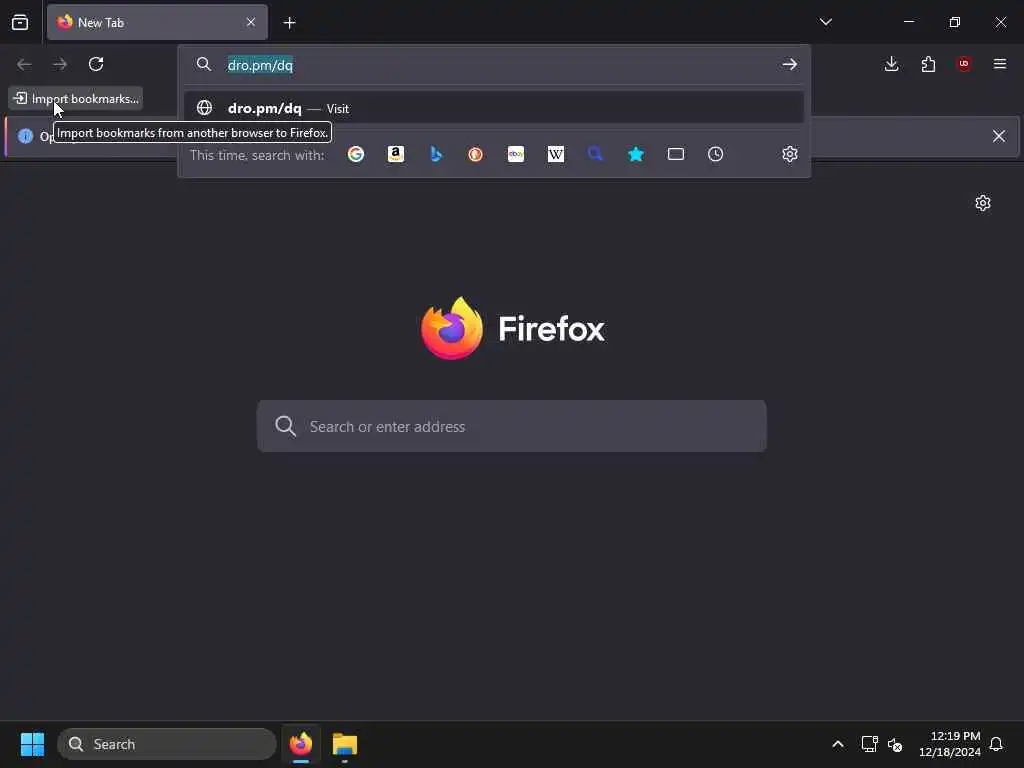Search this time with Amazon

point(396,154)
